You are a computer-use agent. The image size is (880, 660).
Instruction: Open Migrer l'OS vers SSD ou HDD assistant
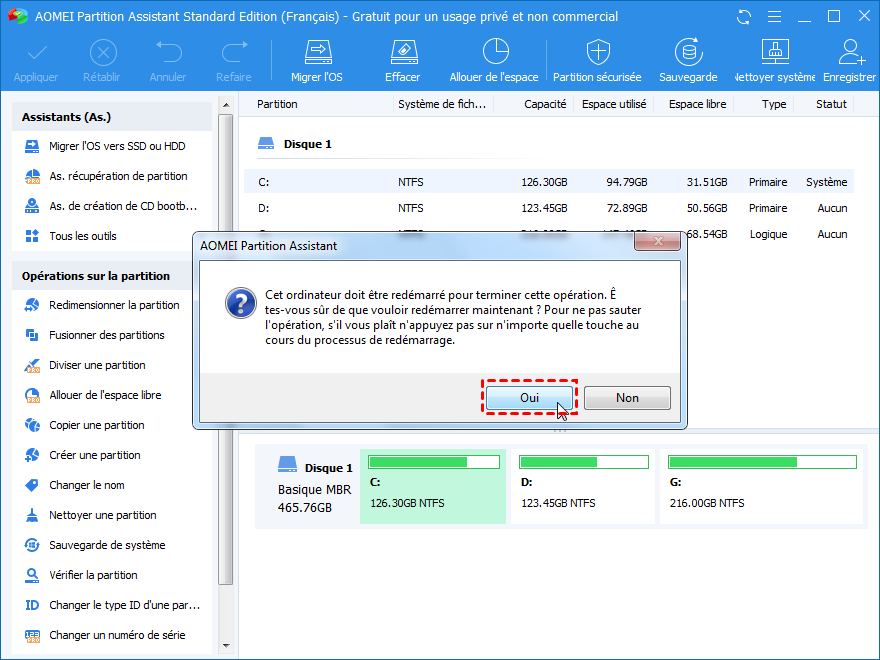tap(116, 146)
